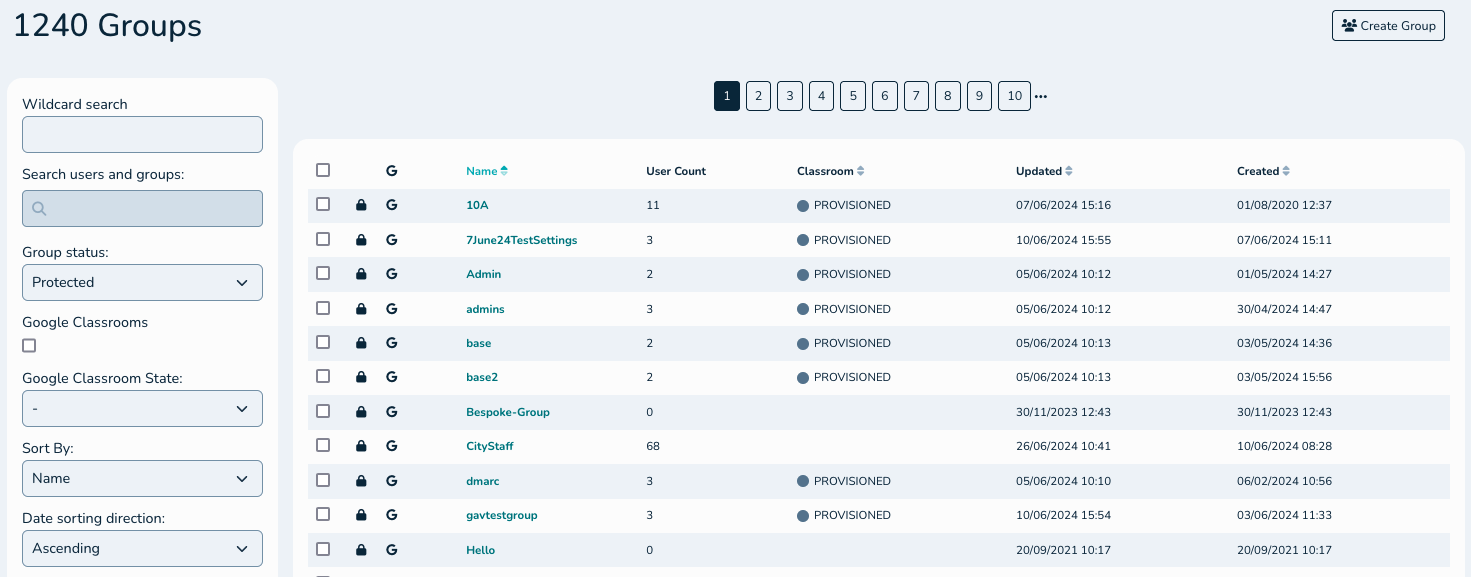Open the Group status dropdown

pyautogui.click(x=142, y=283)
